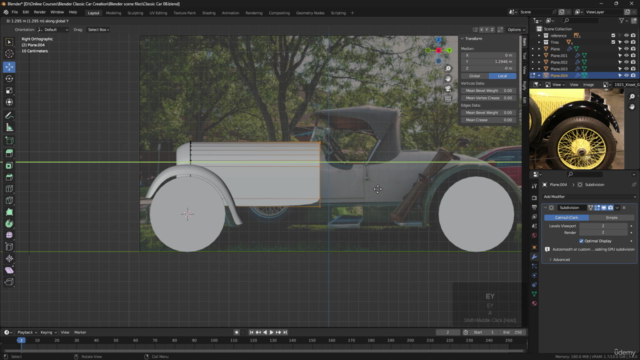Select the Bevel tool
The height and width of the screenshot is (360, 640).
coord(9,177)
